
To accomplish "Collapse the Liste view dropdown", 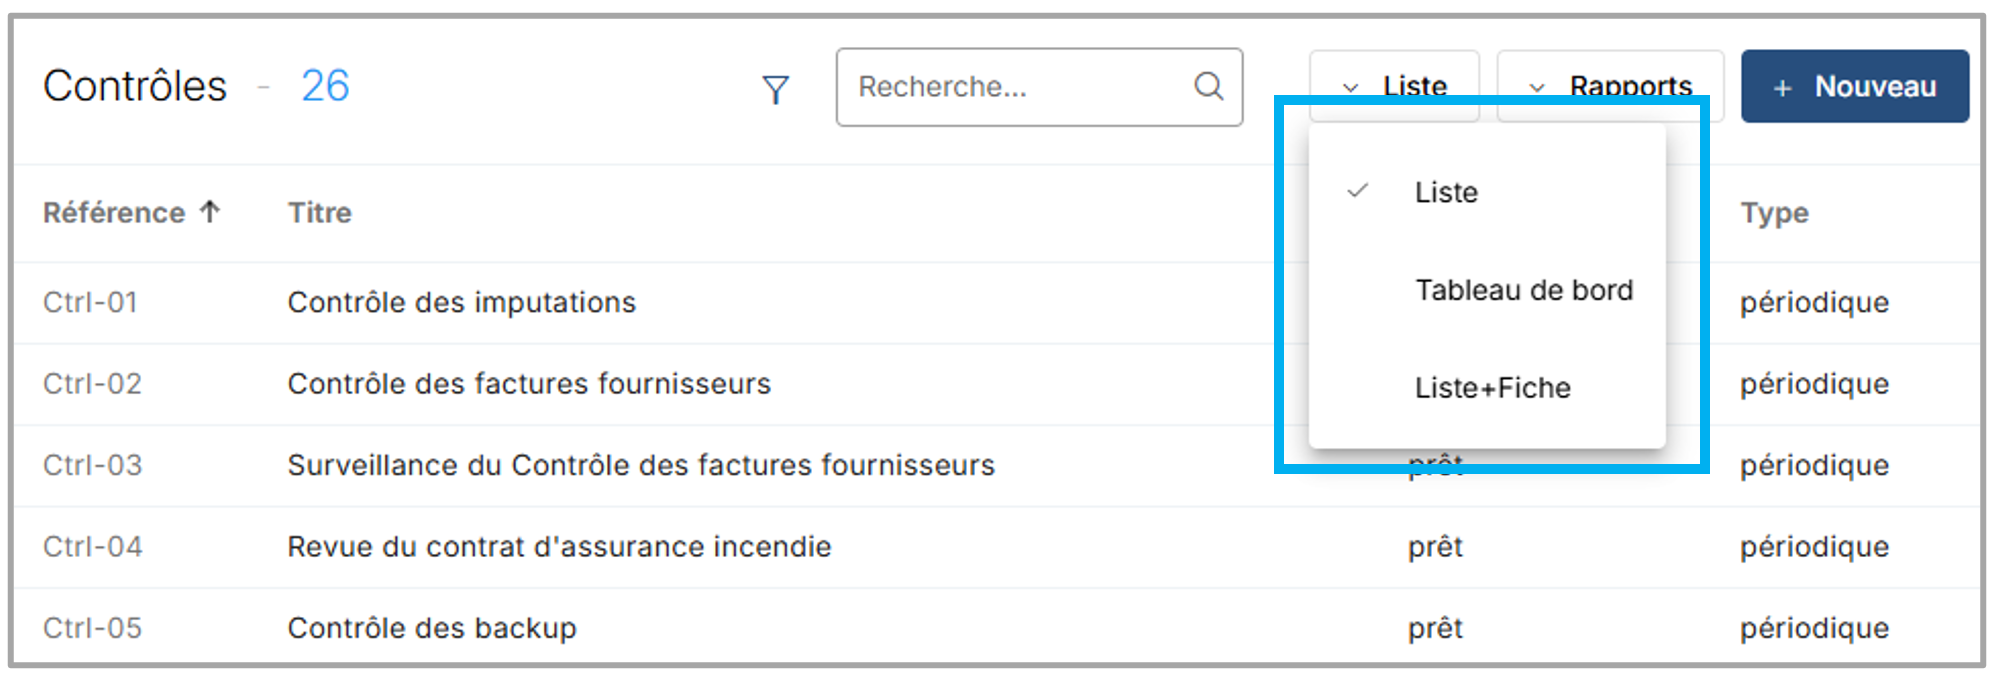I will pos(1394,86).
